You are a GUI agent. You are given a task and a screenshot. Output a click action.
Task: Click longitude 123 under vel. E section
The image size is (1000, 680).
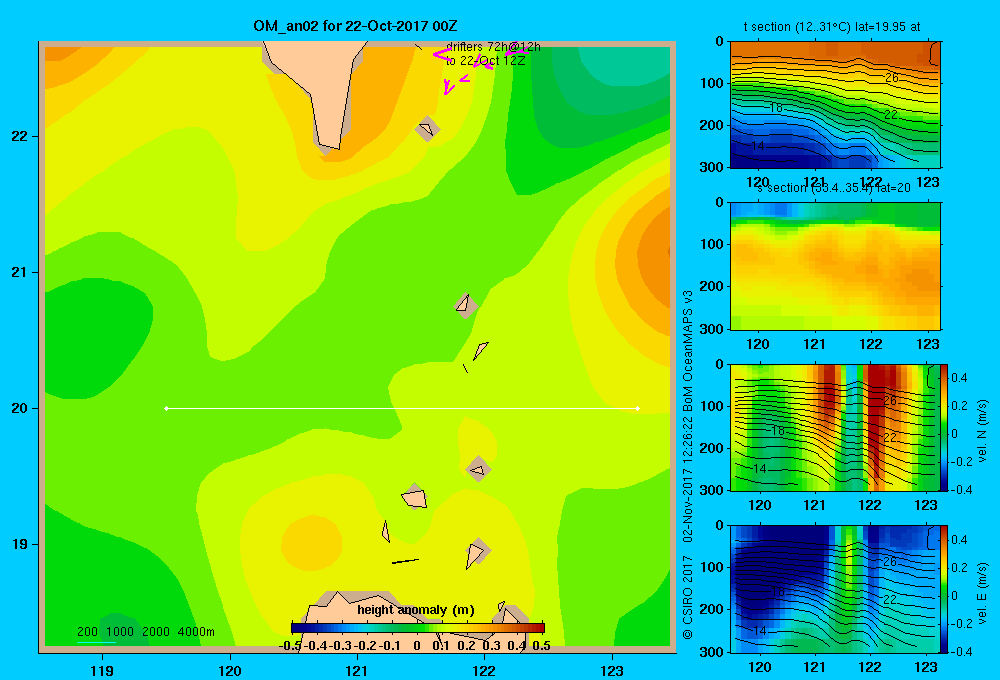tap(926, 667)
